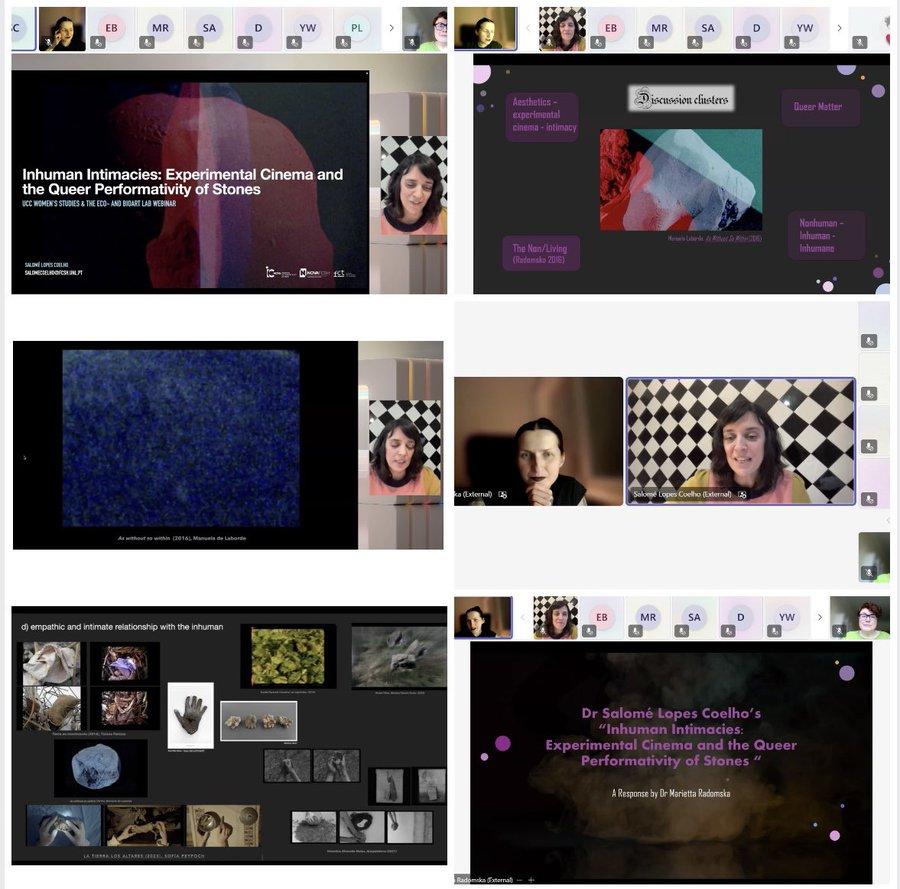Click the plus icon beside the Radomska (External) label
Image resolution: width=900 pixels, height=889 pixels.
pyautogui.click(x=531, y=879)
